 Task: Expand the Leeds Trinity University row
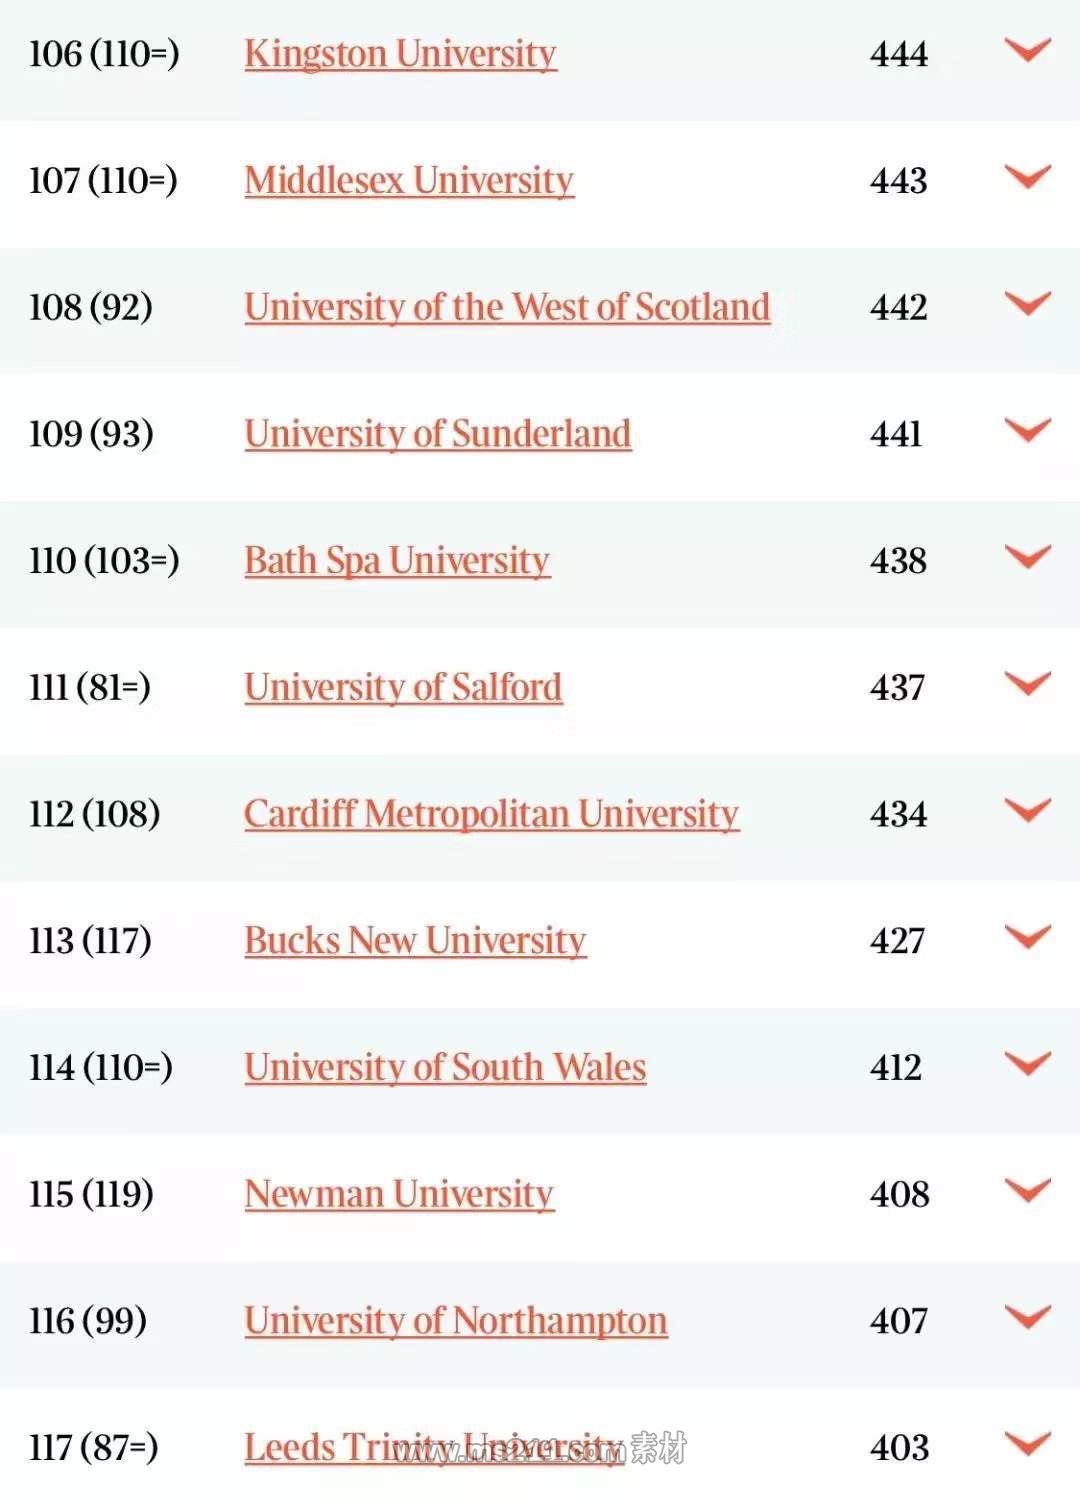coord(1027,1444)
